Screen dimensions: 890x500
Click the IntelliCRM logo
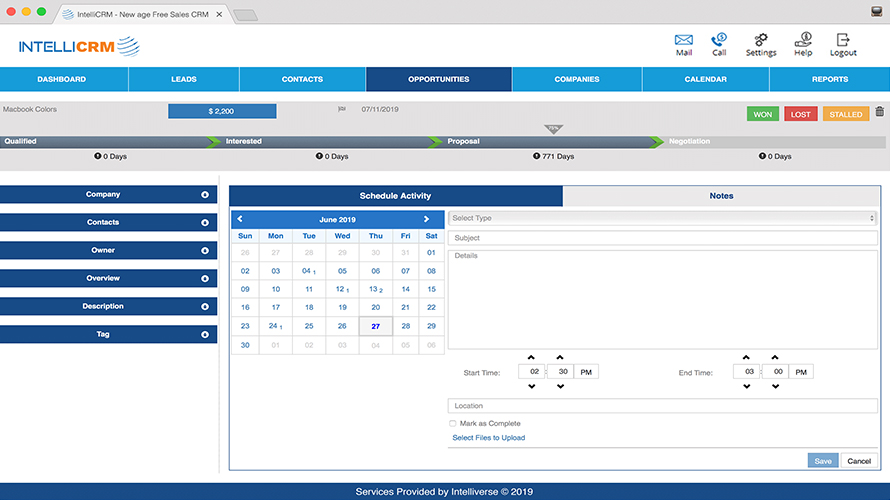[79, 47]
